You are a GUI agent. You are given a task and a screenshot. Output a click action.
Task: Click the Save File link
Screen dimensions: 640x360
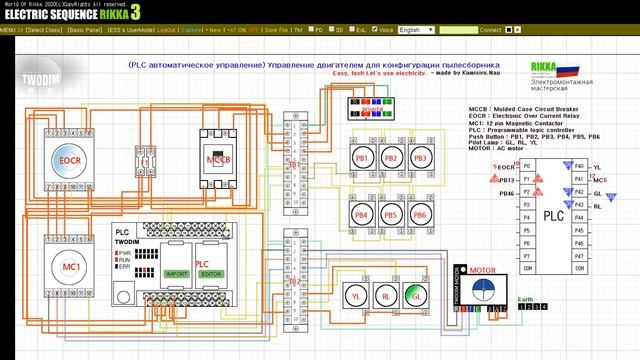(x=276, y=30)
